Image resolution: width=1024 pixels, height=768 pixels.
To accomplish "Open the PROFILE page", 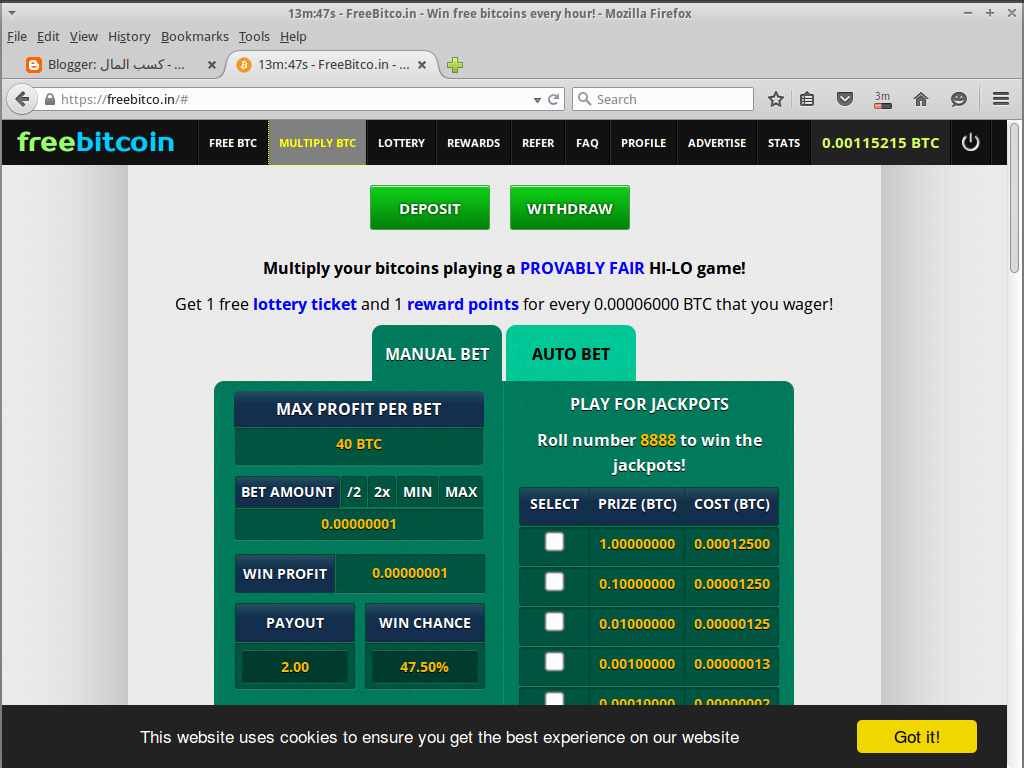I will 643,142.
